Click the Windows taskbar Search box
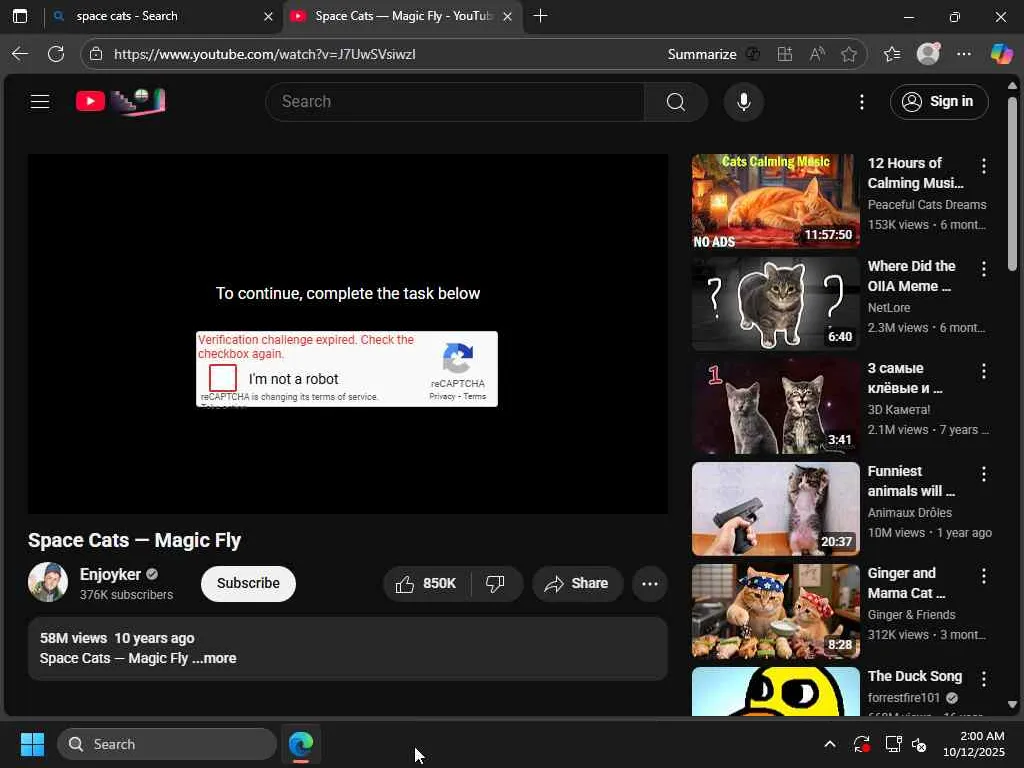 click(x=167, y=744)
